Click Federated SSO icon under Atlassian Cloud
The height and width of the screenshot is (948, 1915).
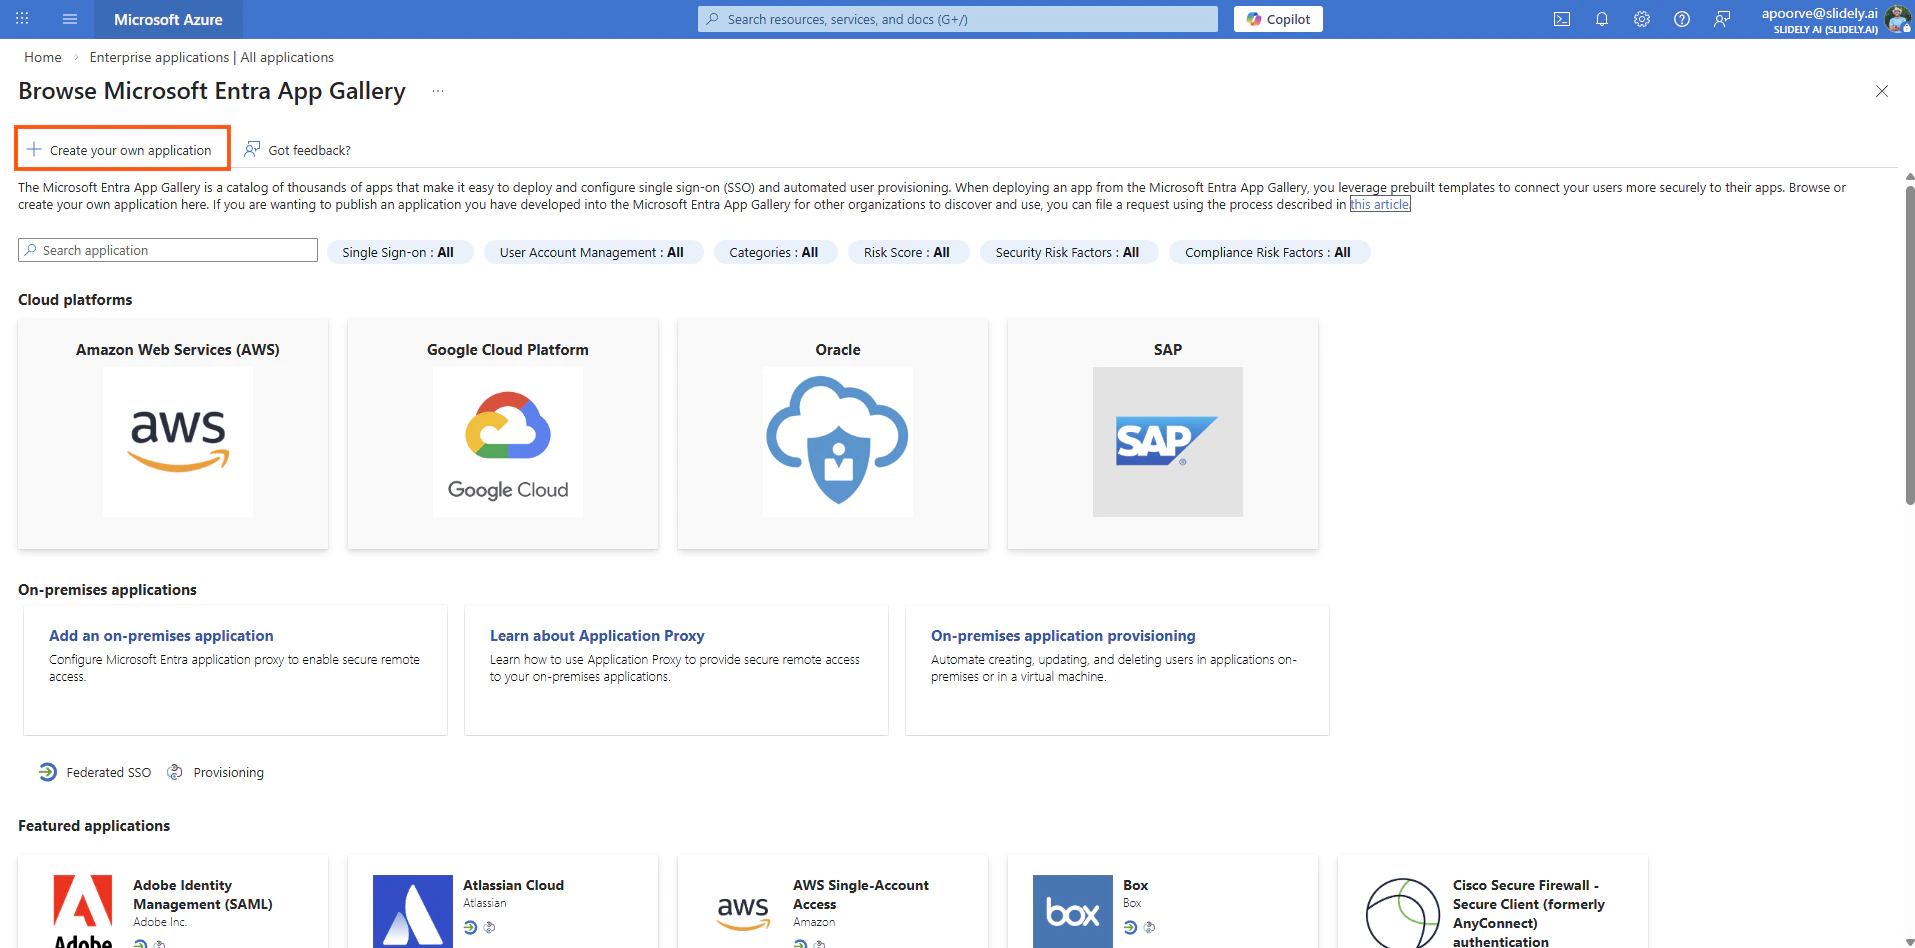click(x=470, y=927)
